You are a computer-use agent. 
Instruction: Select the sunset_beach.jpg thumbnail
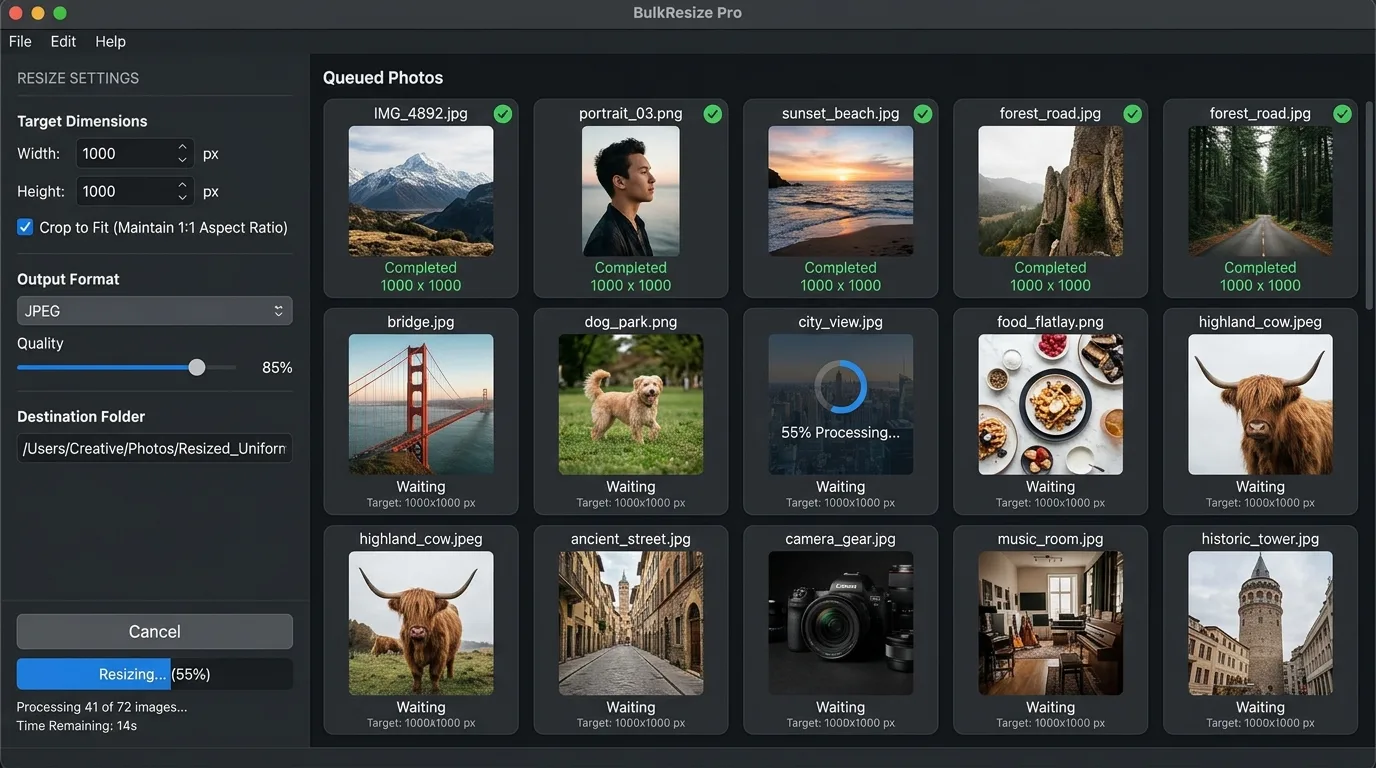(x=840, y=191)
